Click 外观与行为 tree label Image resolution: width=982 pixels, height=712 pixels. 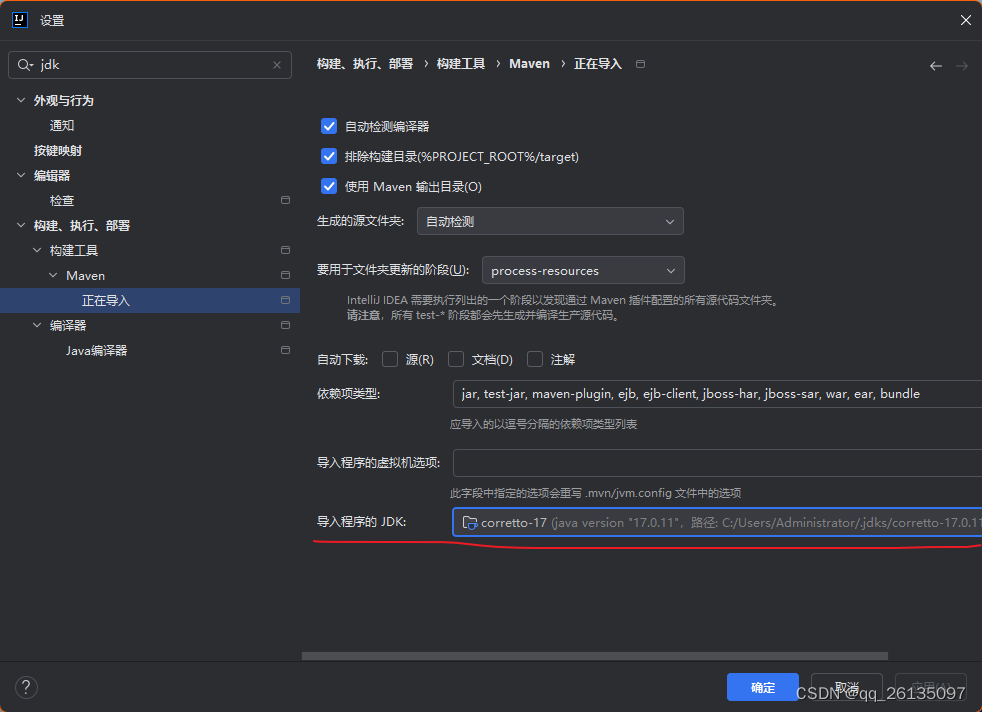(64, 101)
